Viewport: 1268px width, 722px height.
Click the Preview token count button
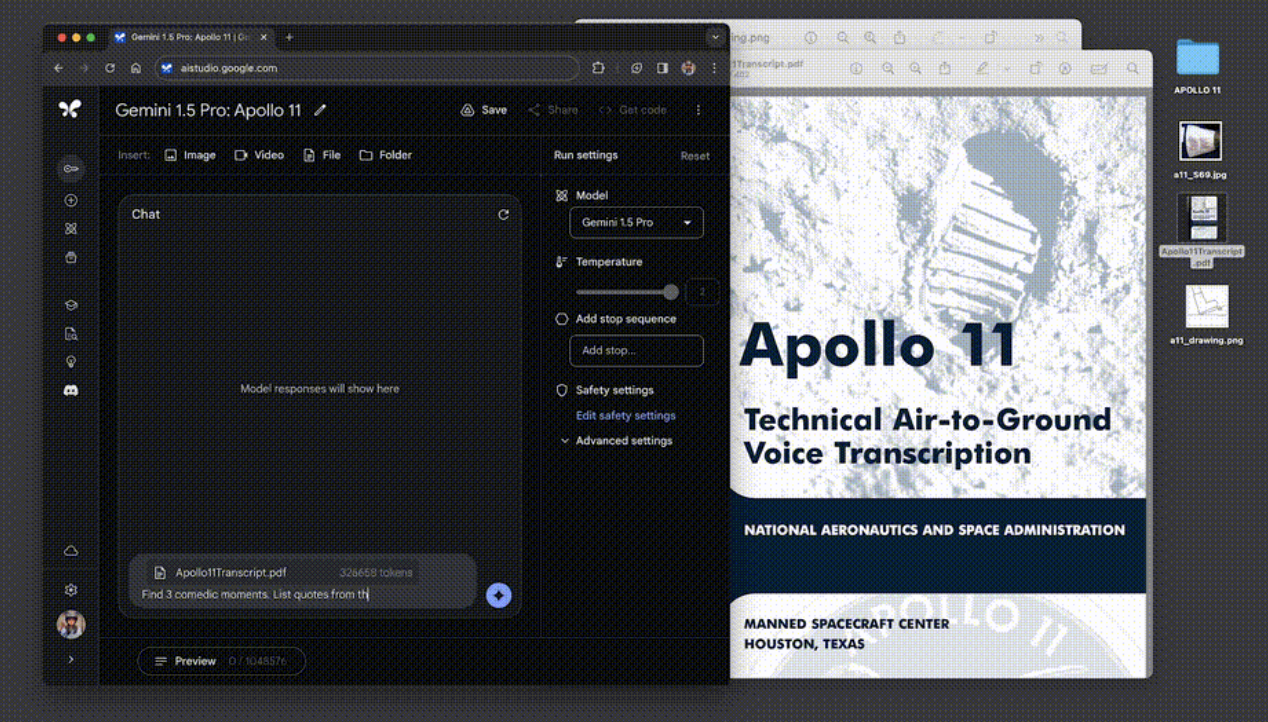pos(221,661)
